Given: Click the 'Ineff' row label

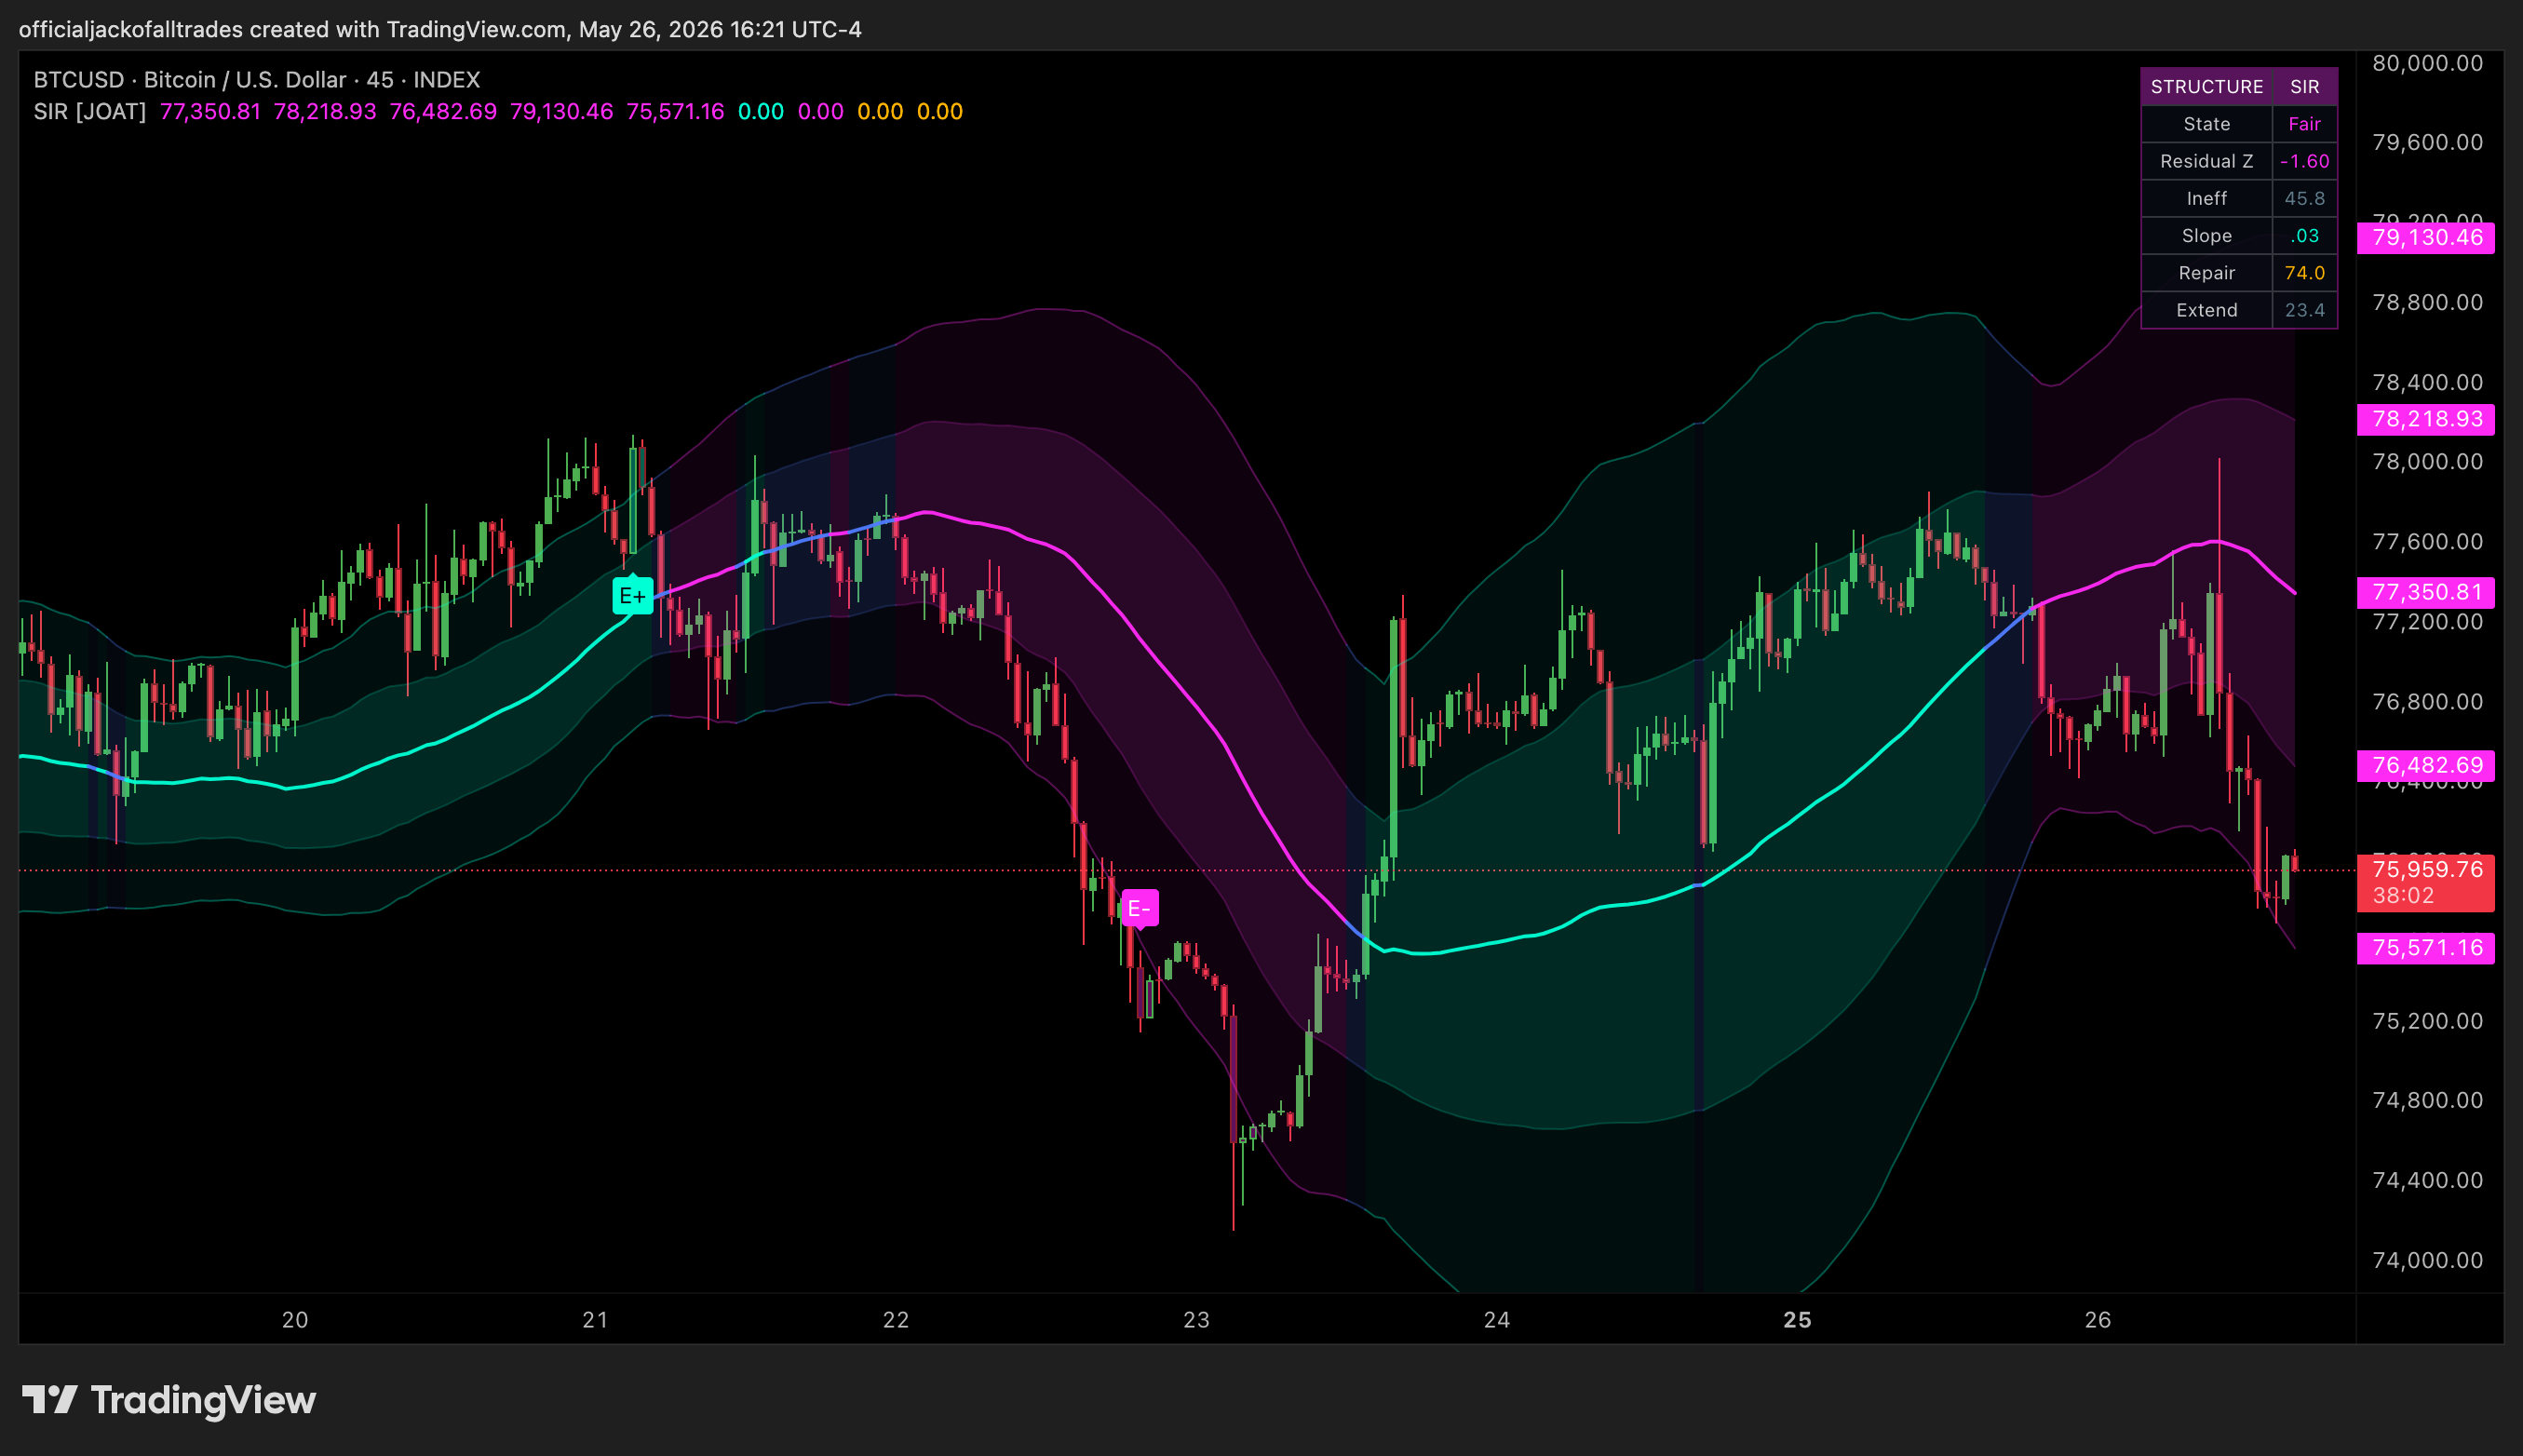Looking at the screenshot, I should 2206,199.
